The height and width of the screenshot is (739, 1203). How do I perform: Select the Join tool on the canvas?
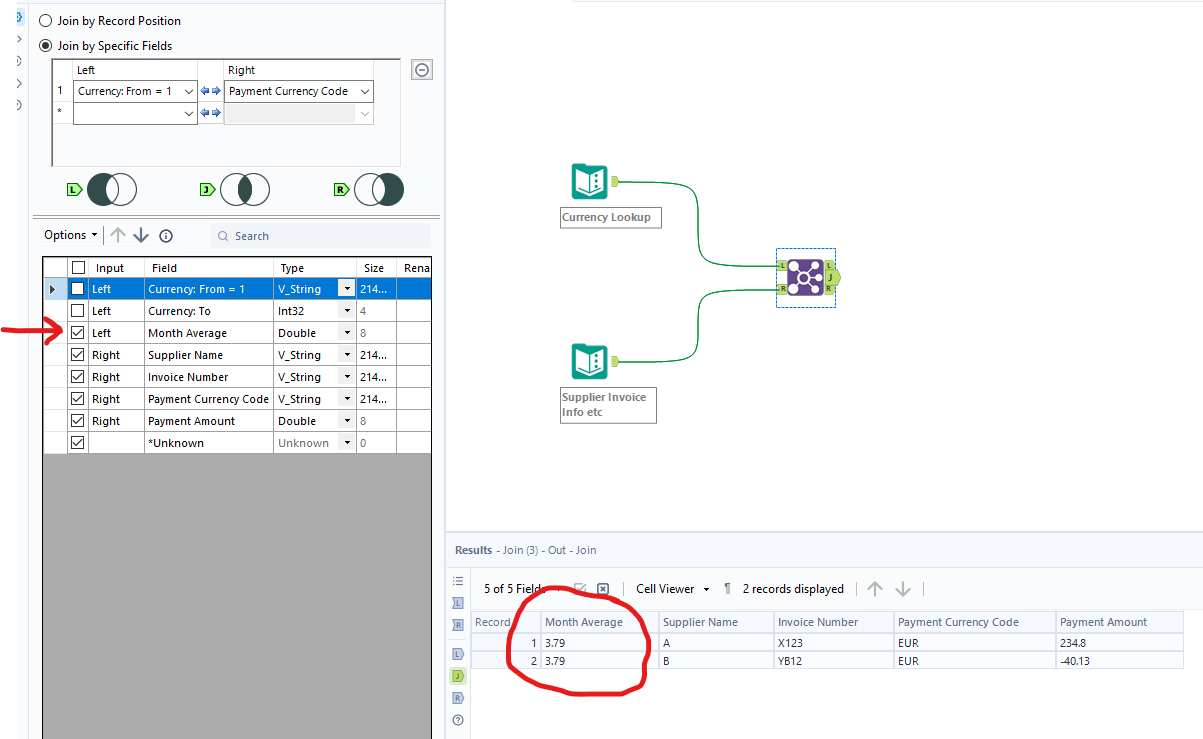pos(805,276)
